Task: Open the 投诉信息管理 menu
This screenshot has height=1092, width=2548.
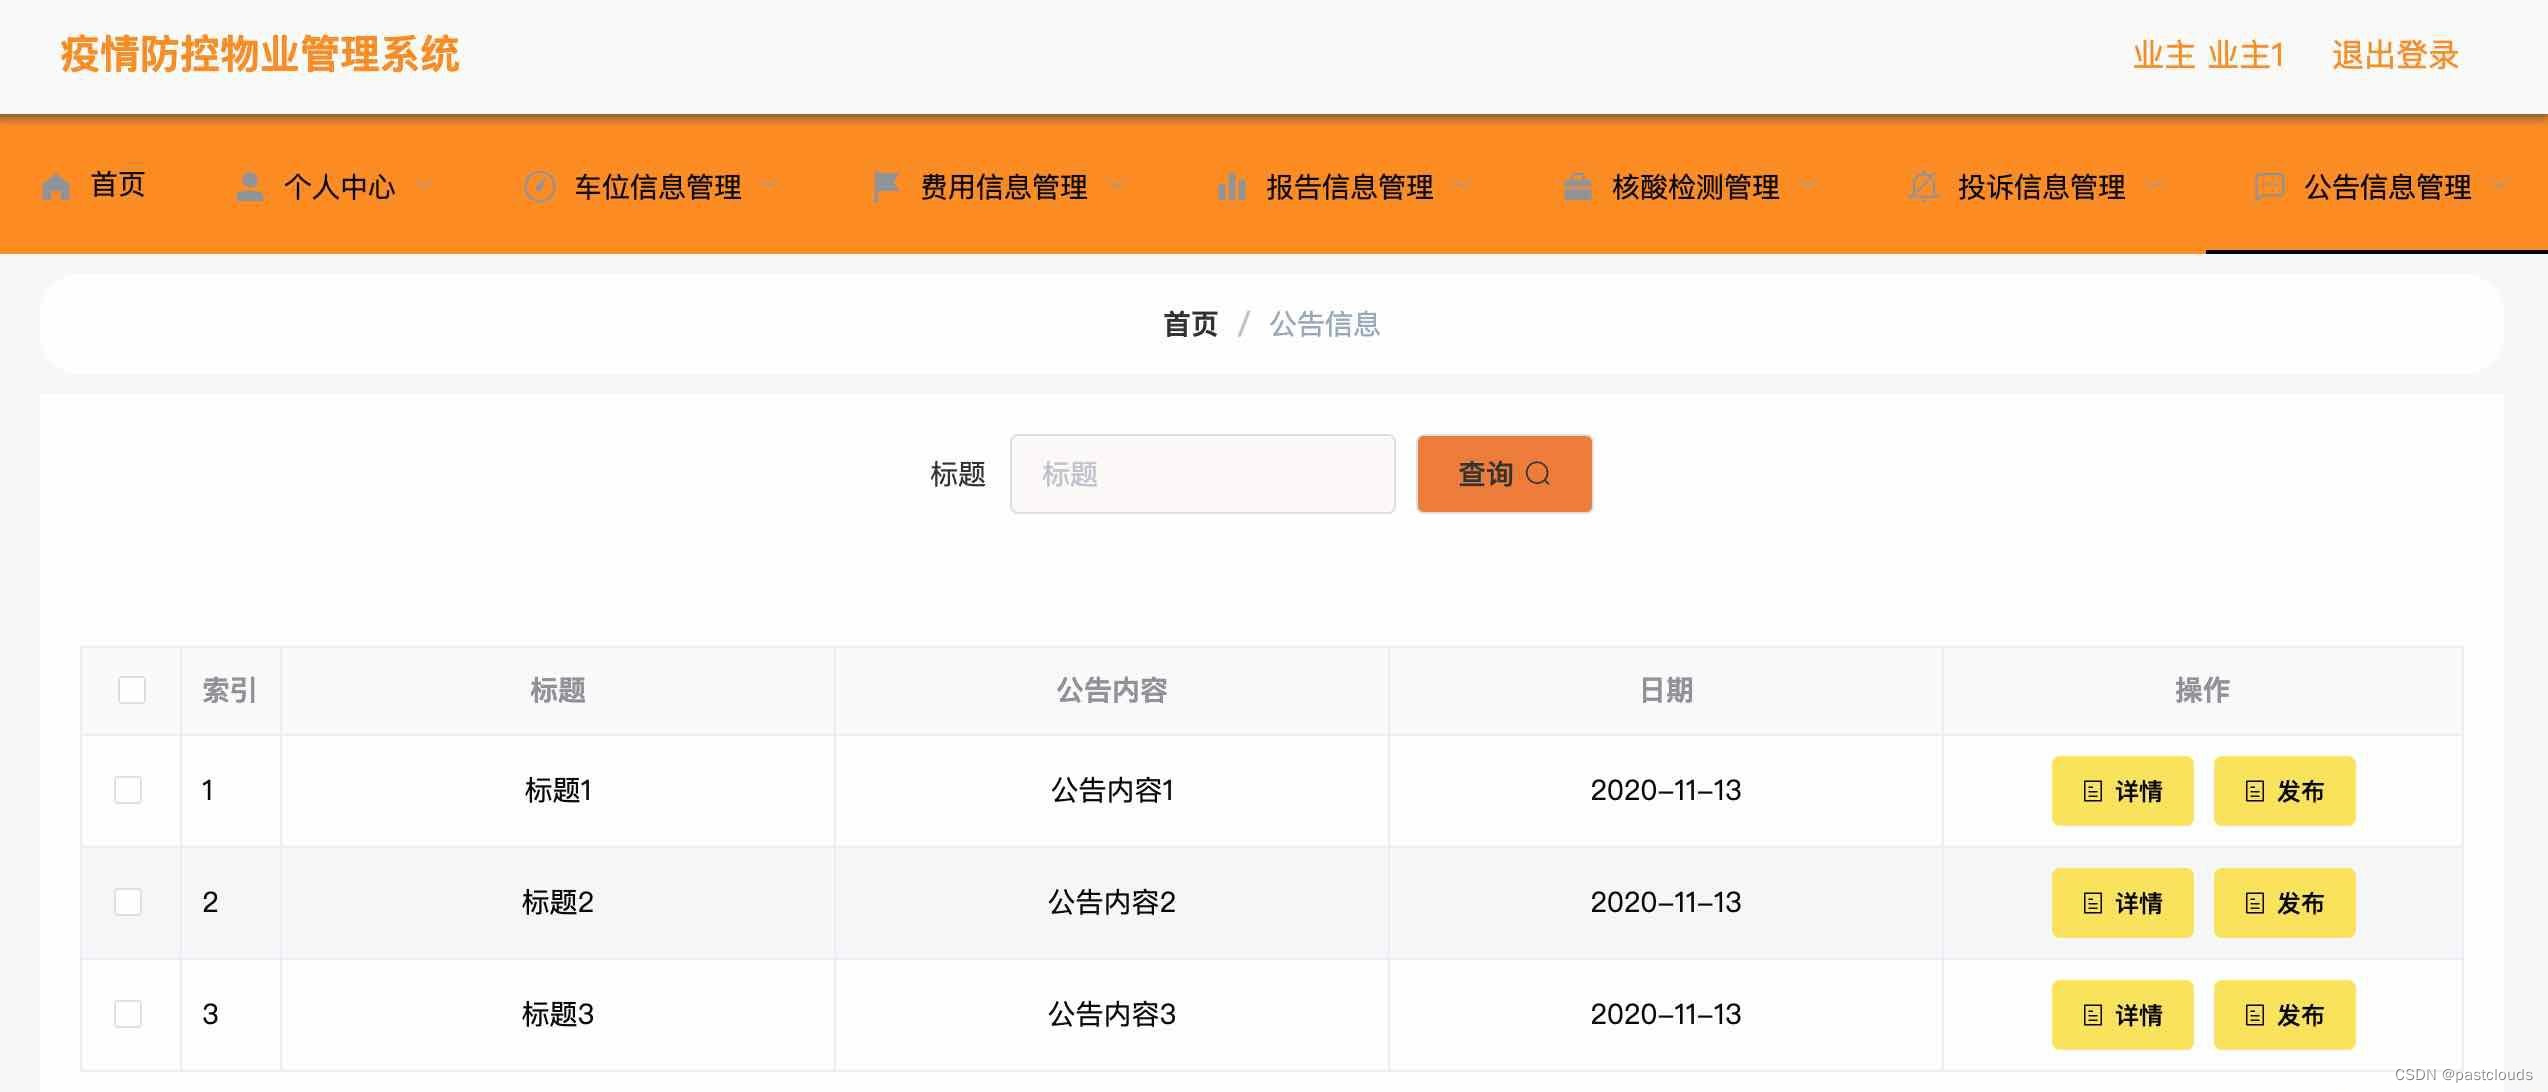Action: [x=2042, y=187]
